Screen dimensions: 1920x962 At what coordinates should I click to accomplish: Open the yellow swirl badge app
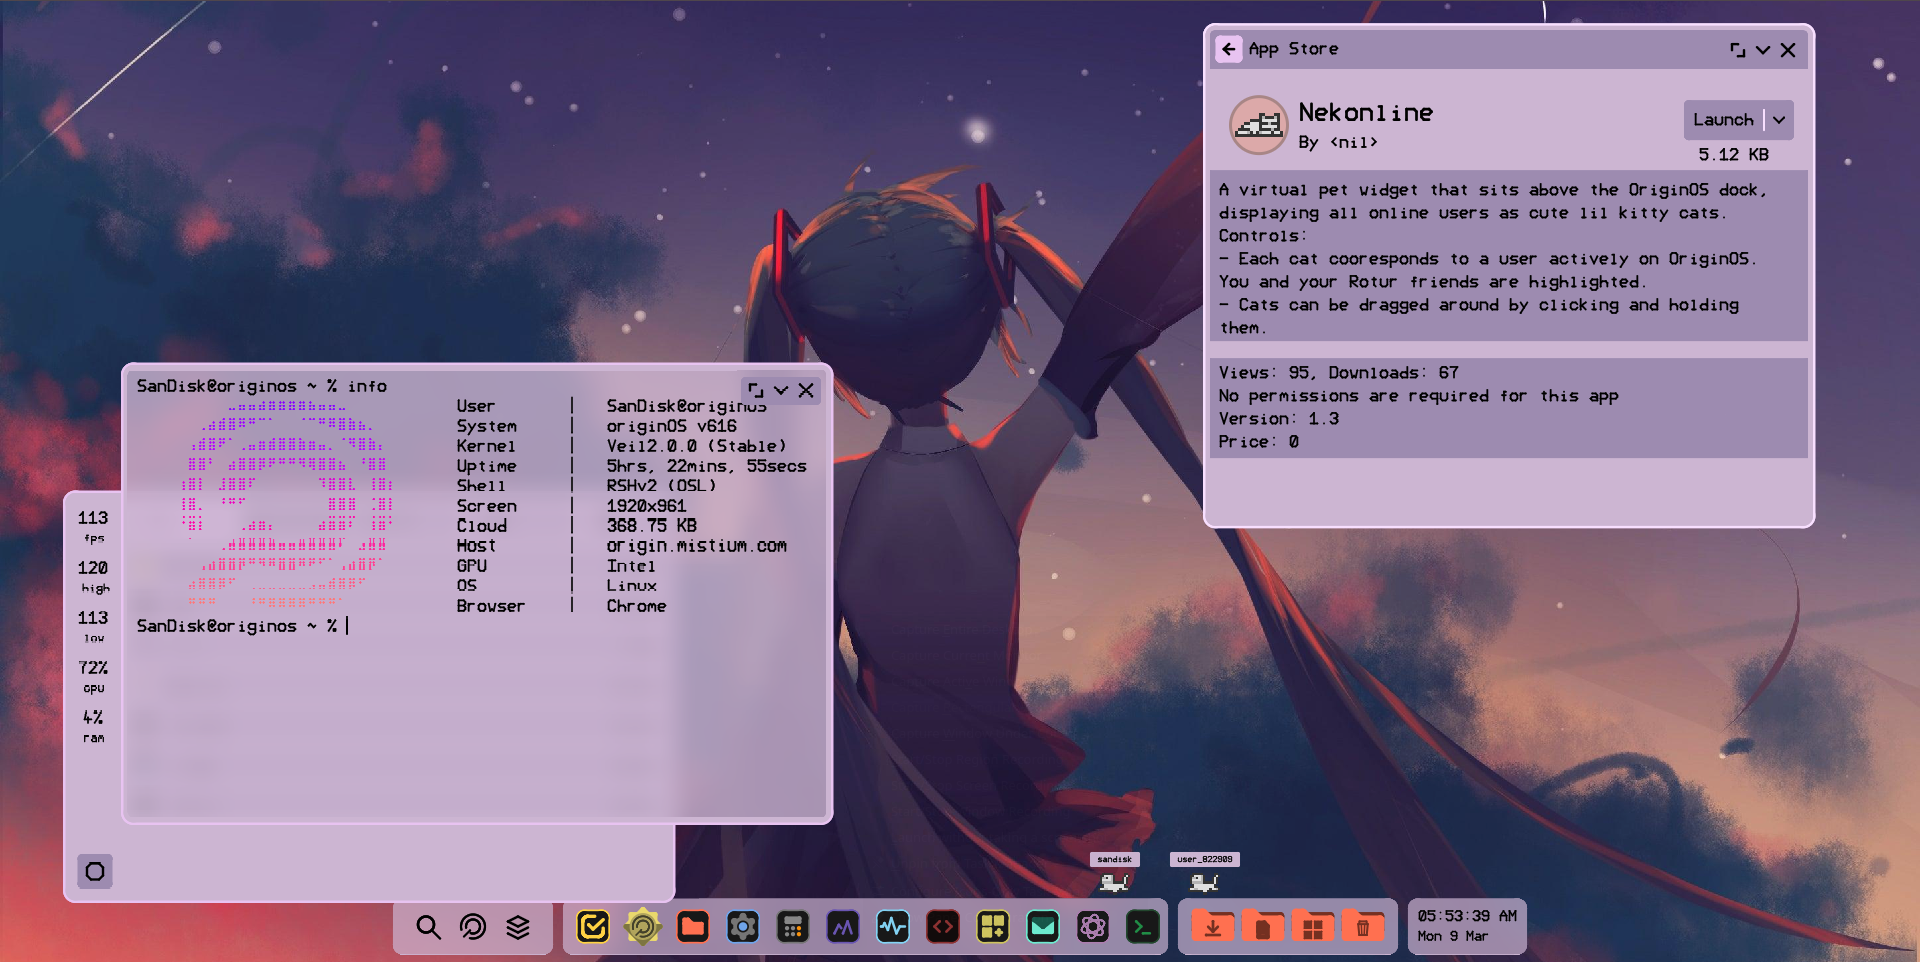click(643, 927)
